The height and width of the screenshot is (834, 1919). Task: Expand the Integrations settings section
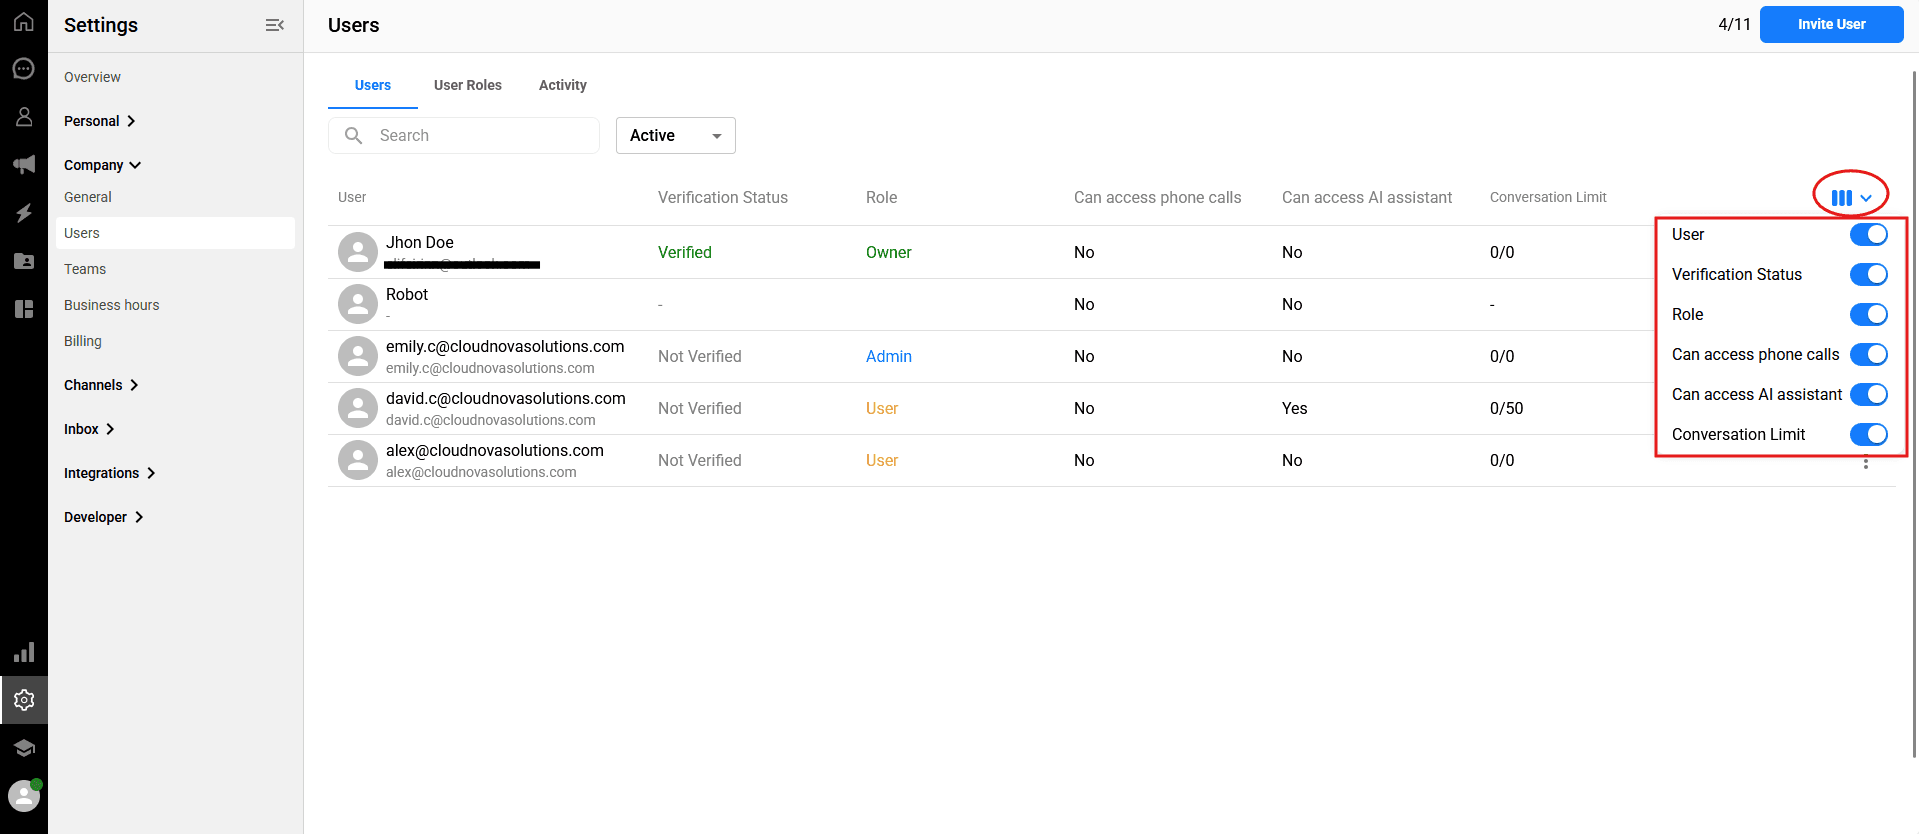109,473
